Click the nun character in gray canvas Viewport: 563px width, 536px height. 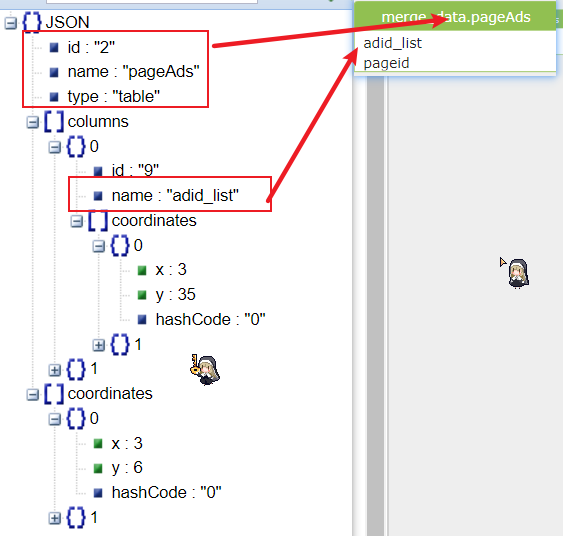(x=518, y=273)
